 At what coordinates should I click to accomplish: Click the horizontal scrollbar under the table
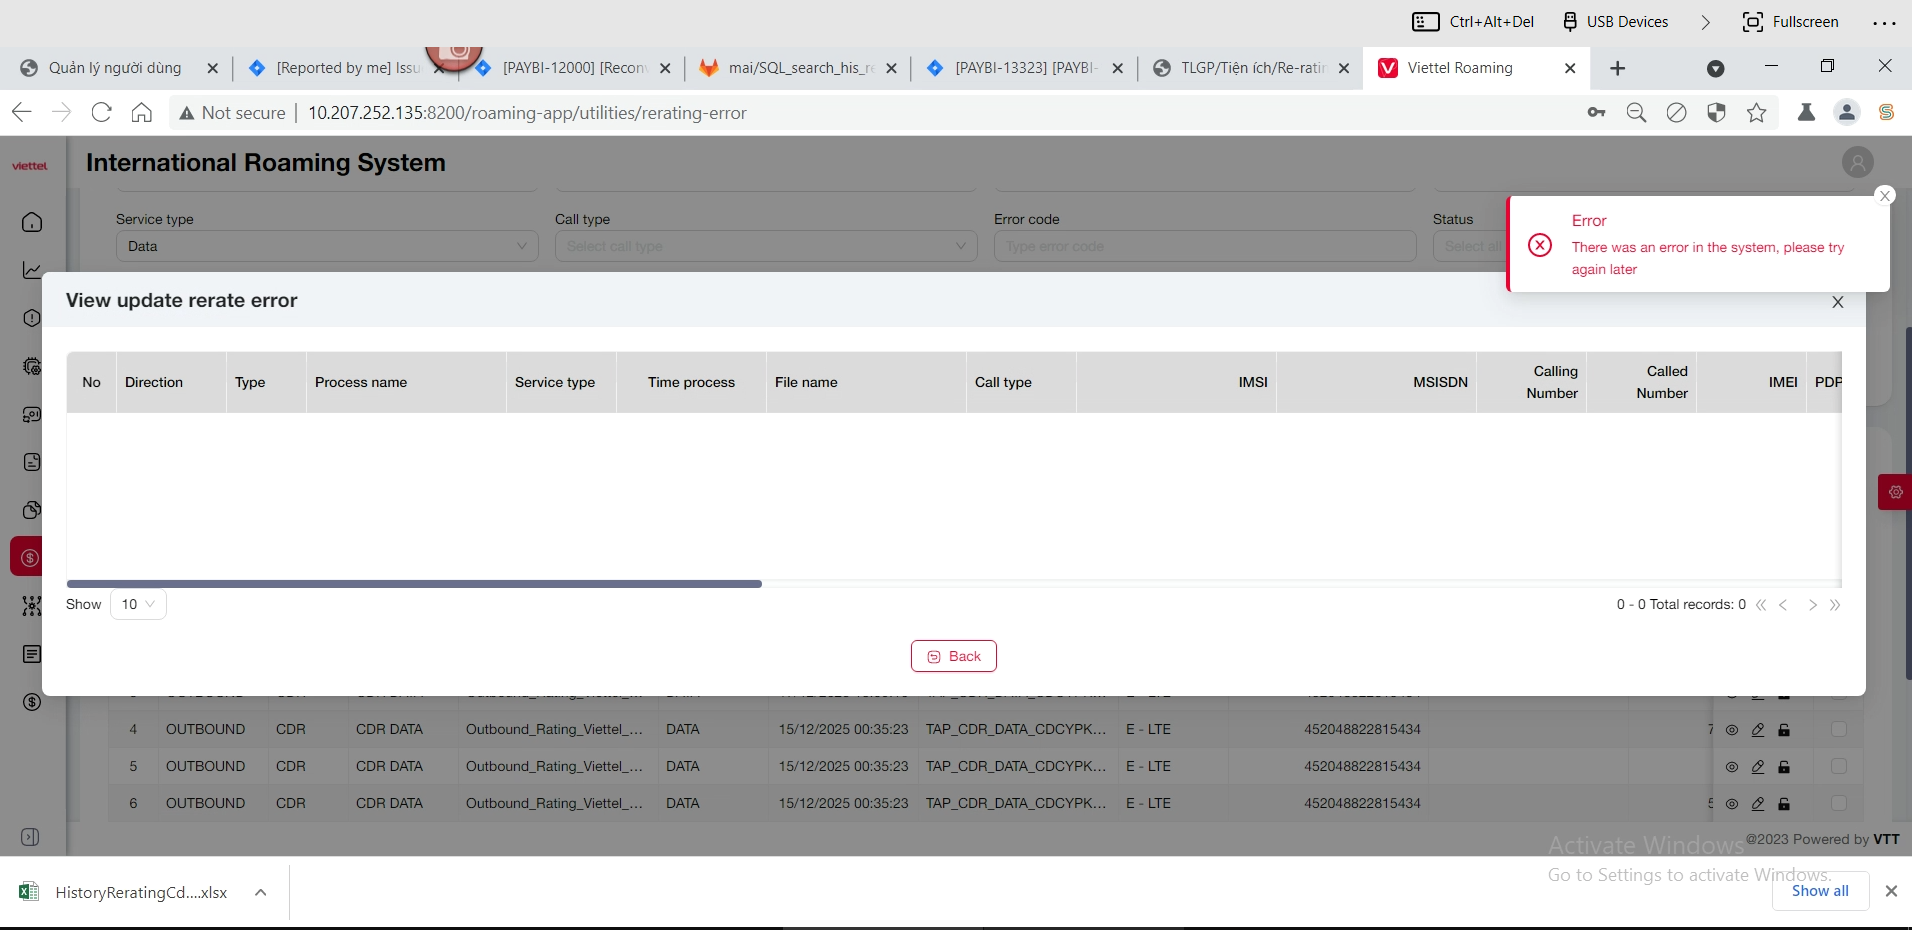[414, 584]
